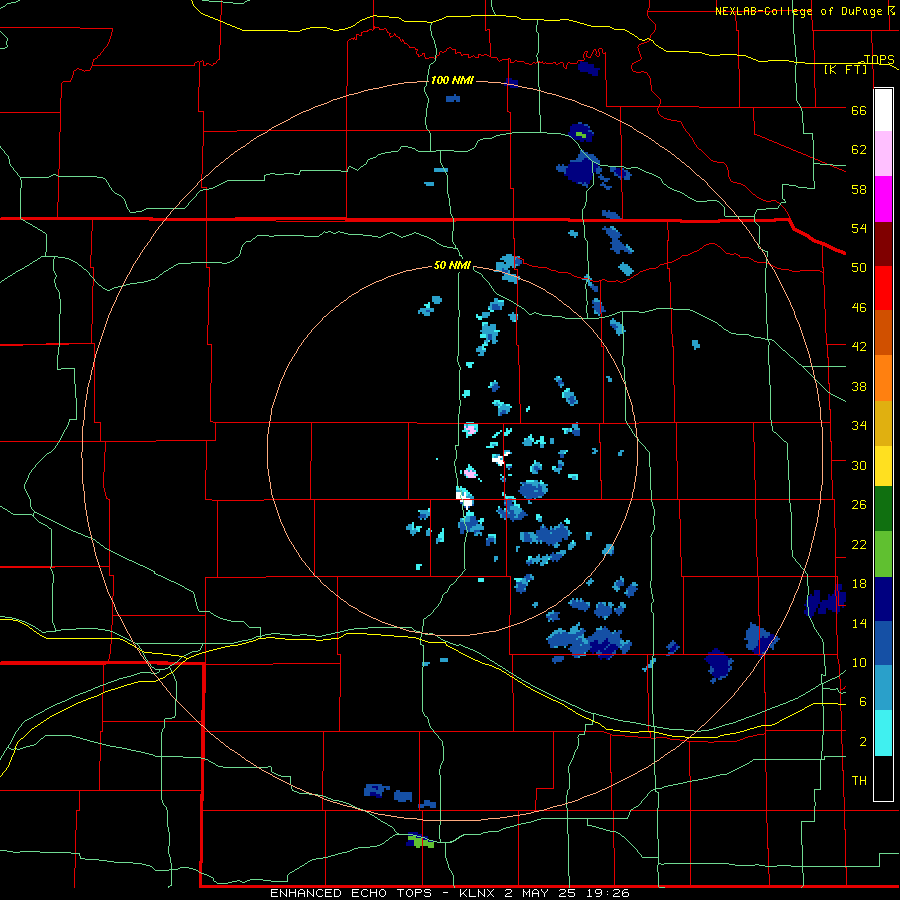The width and height of the screenshot is (900, 900).
Task: Click the 6 value on the legend scale
Action: click(862, 701)
